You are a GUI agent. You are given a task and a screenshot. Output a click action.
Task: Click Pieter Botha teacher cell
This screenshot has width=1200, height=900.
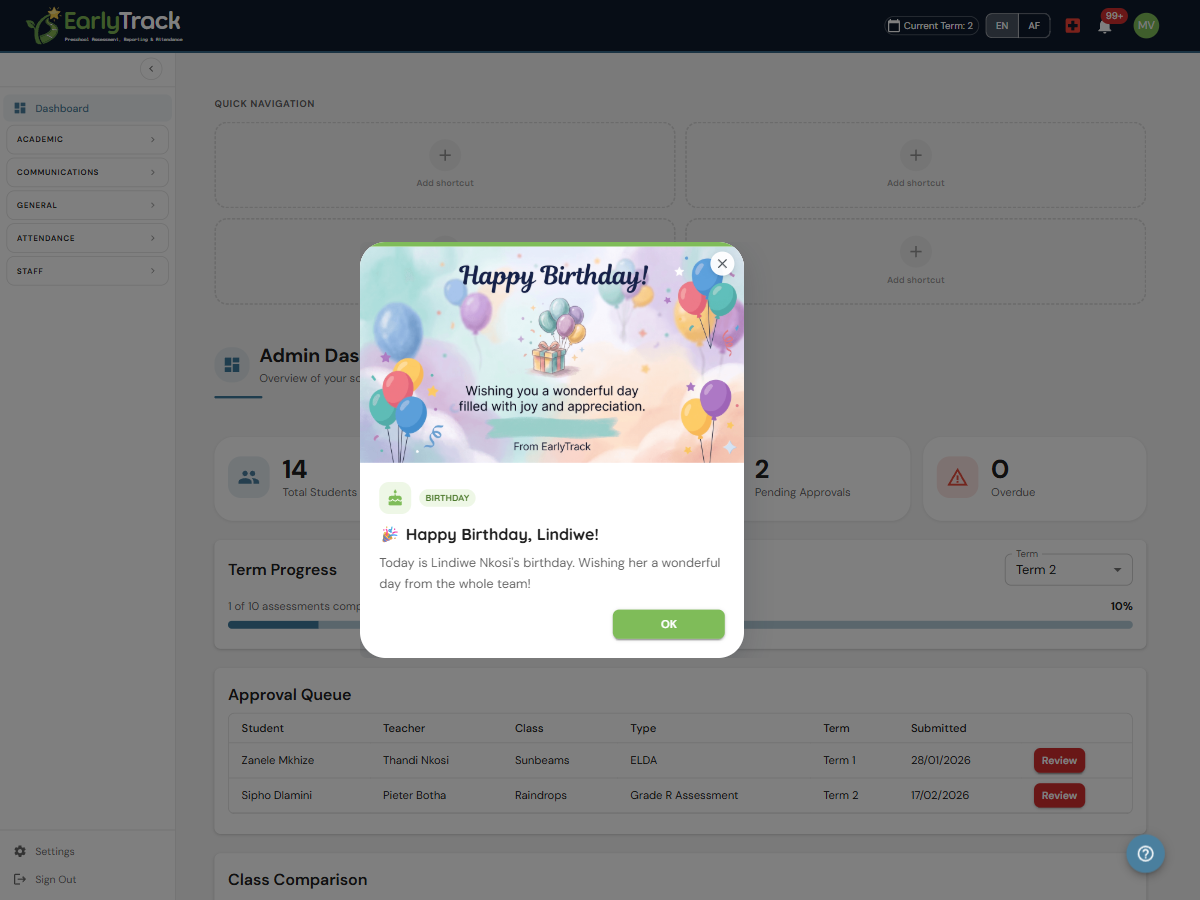(x=414, y=795)
